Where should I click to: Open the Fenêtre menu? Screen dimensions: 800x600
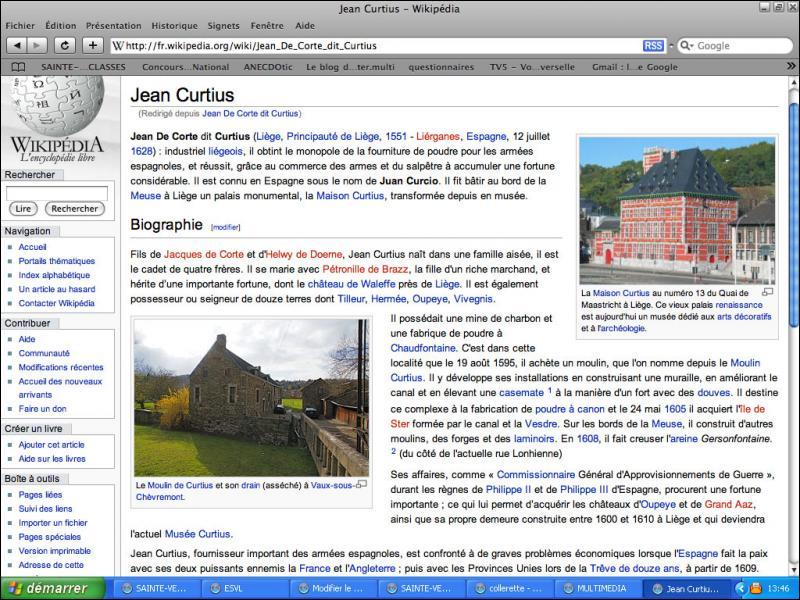pos(267,26)
